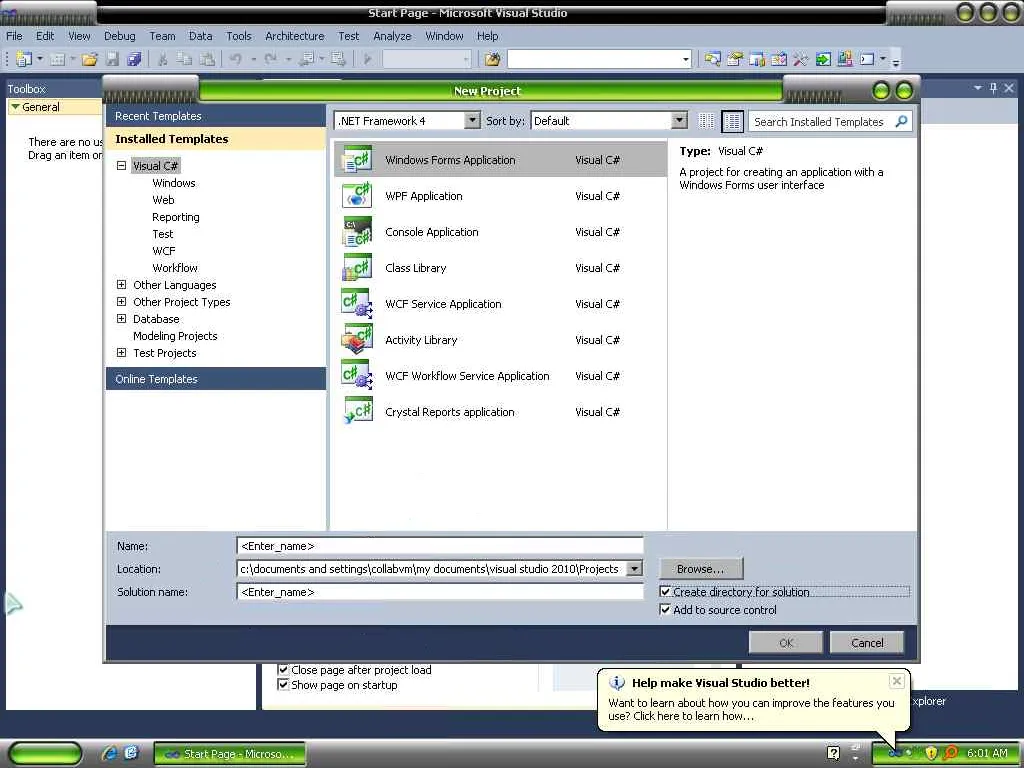Viewport: 1024px width, 768px height.
Task: Click the Start Page green-arrow toolbar icon
Action: point(824,59)
